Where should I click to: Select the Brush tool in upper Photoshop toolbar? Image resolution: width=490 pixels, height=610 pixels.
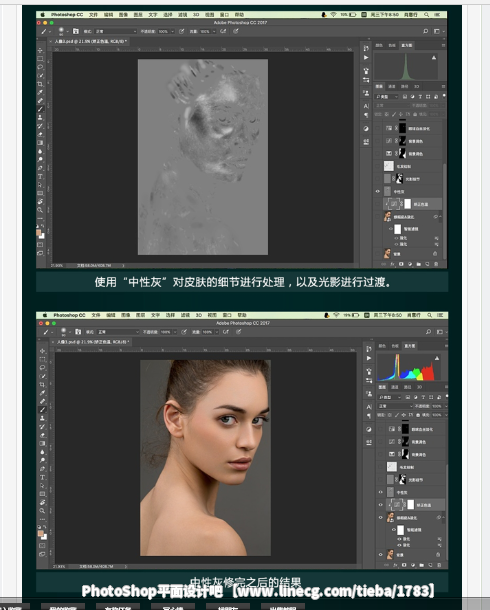pyautogui.click(x=40, y=109)
